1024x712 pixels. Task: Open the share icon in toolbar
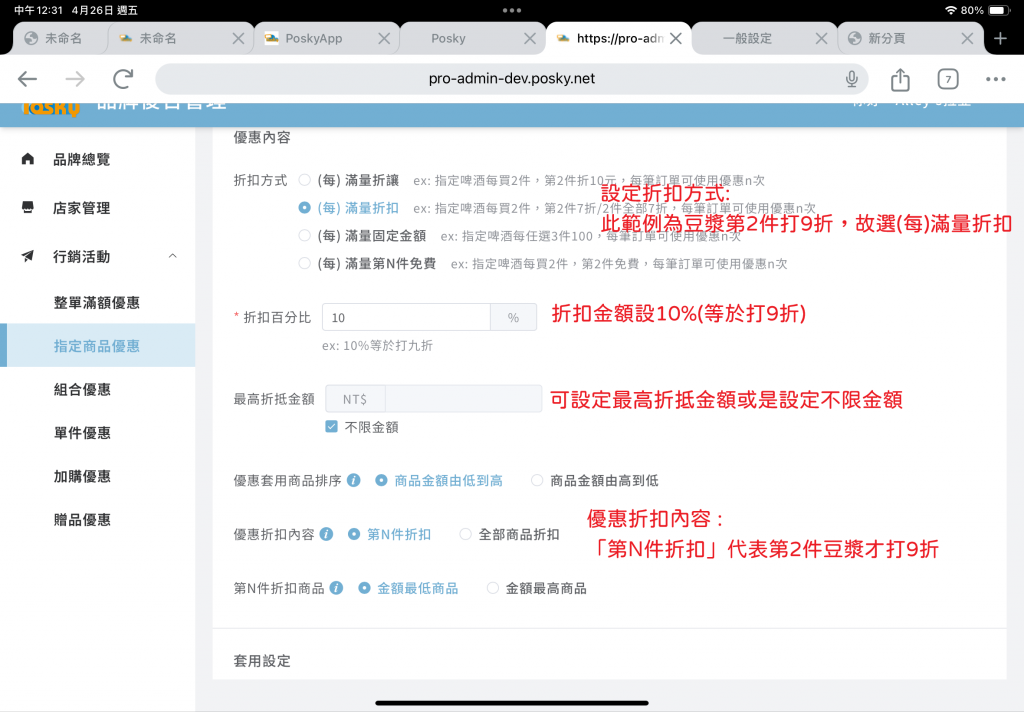[900, 79]
